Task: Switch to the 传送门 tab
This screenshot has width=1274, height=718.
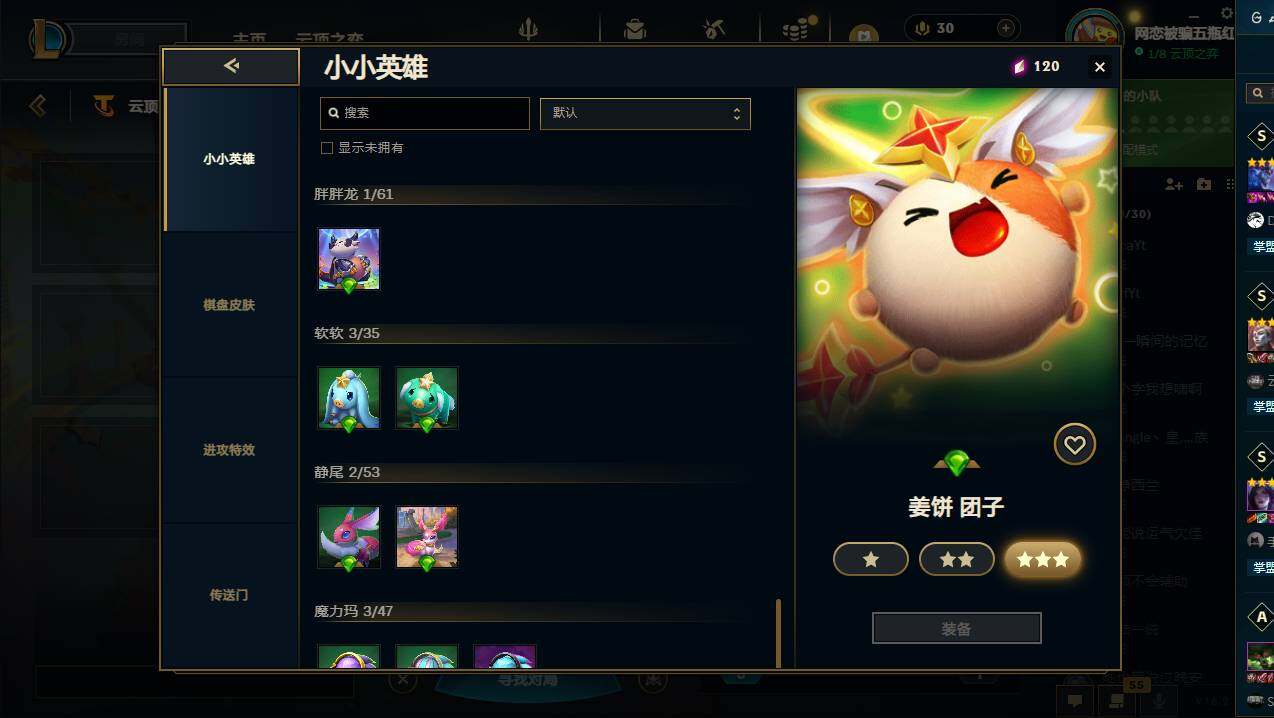Action: [229, 595]
